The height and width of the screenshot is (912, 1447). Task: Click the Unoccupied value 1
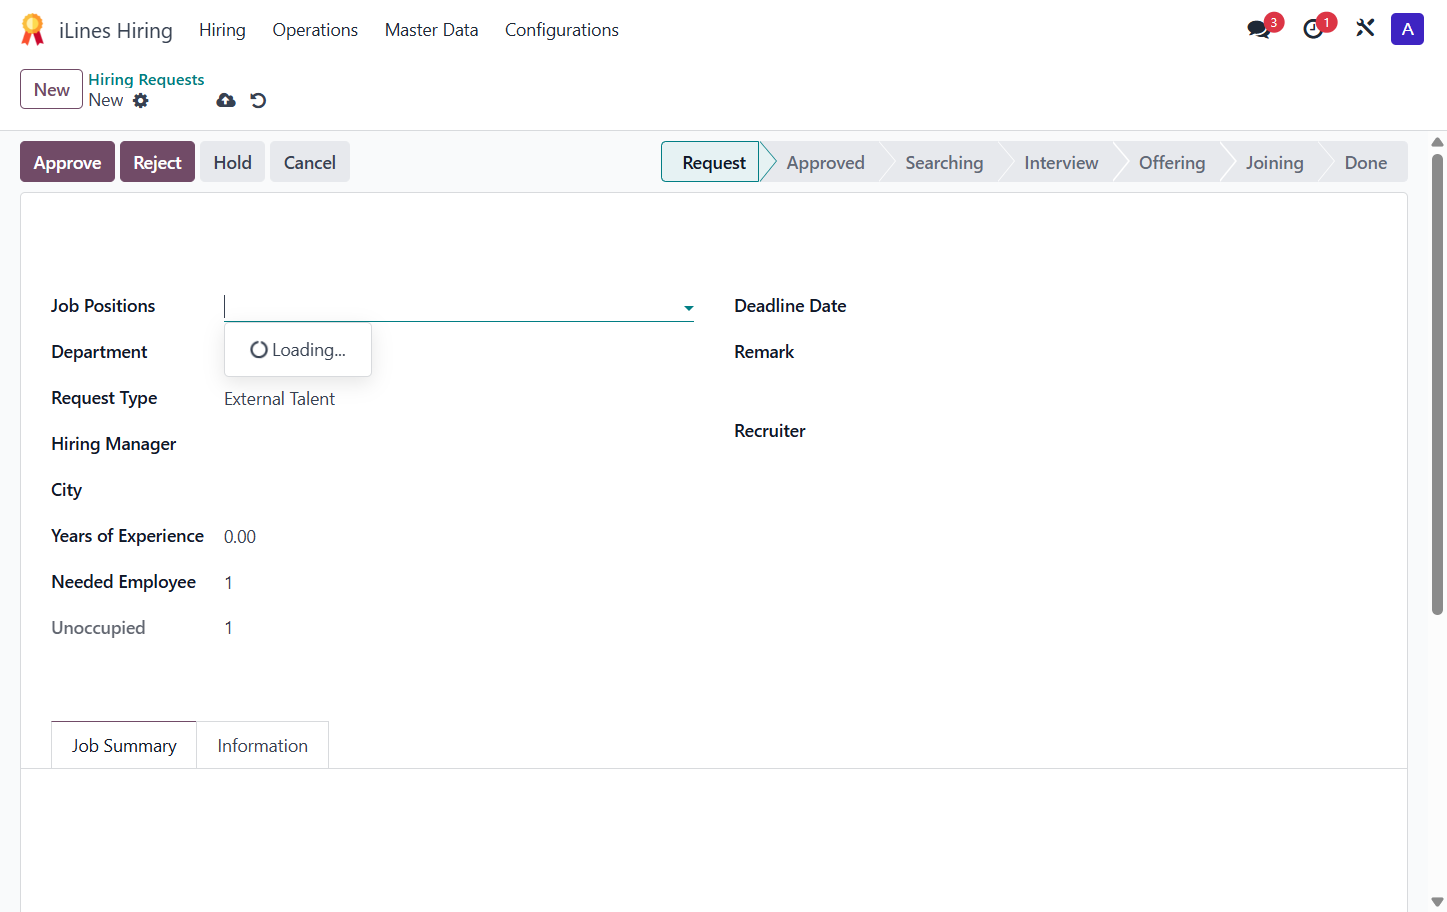tap(228, 628)
